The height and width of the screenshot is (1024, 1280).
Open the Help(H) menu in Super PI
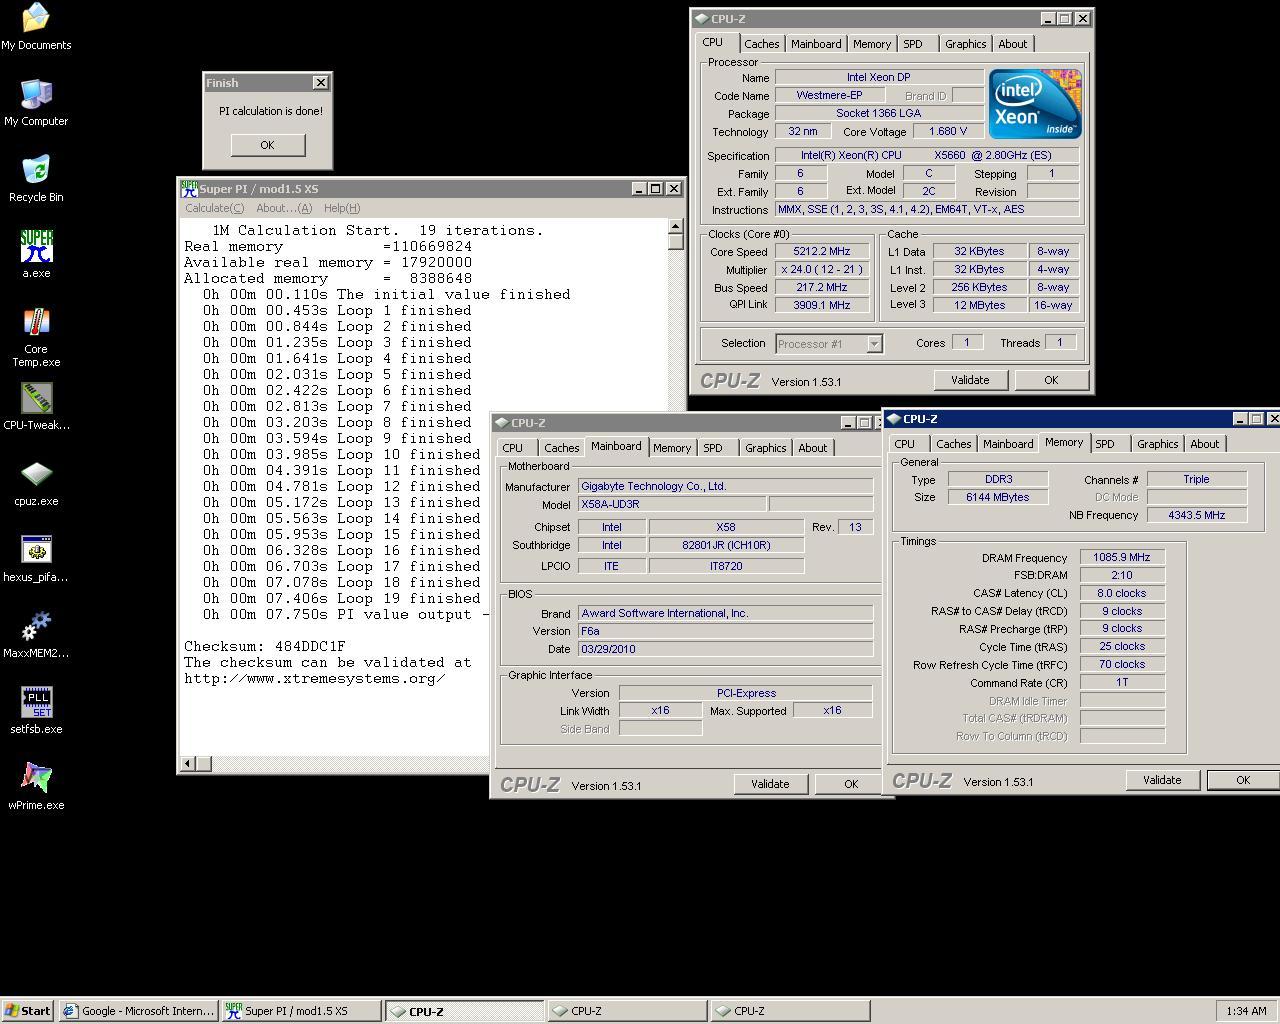coord(341,208)
